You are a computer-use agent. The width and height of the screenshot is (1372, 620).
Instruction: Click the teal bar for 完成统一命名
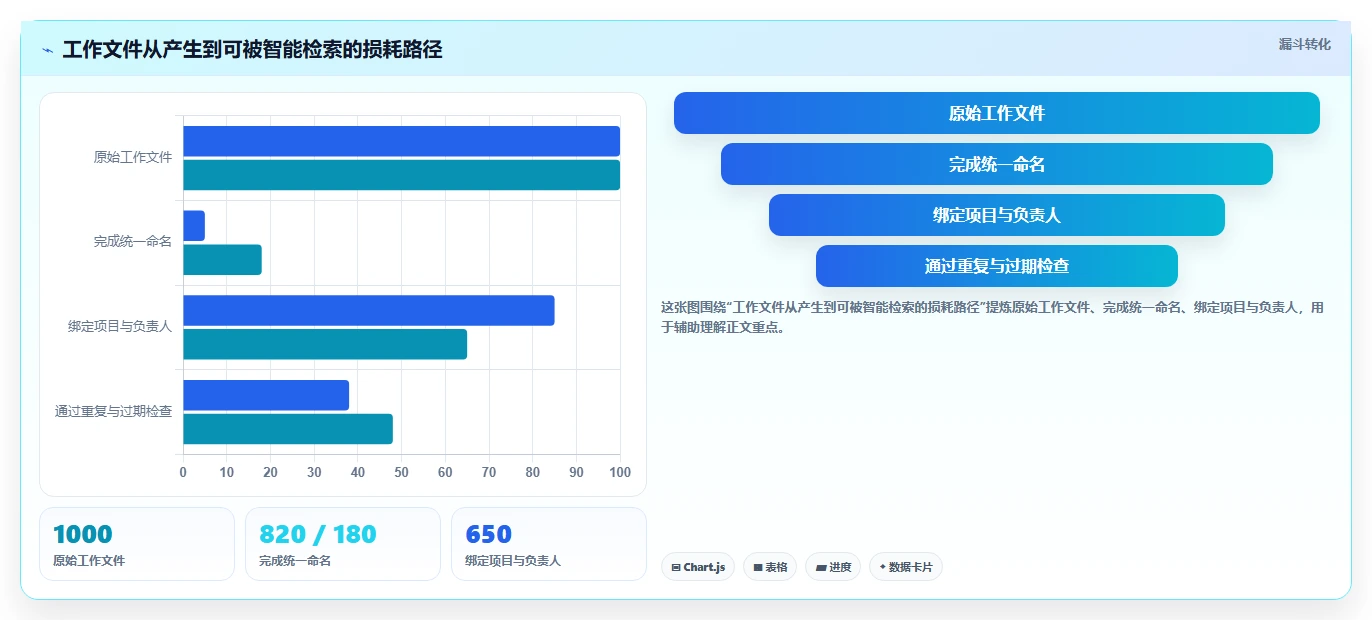click(x=222, y=260)
